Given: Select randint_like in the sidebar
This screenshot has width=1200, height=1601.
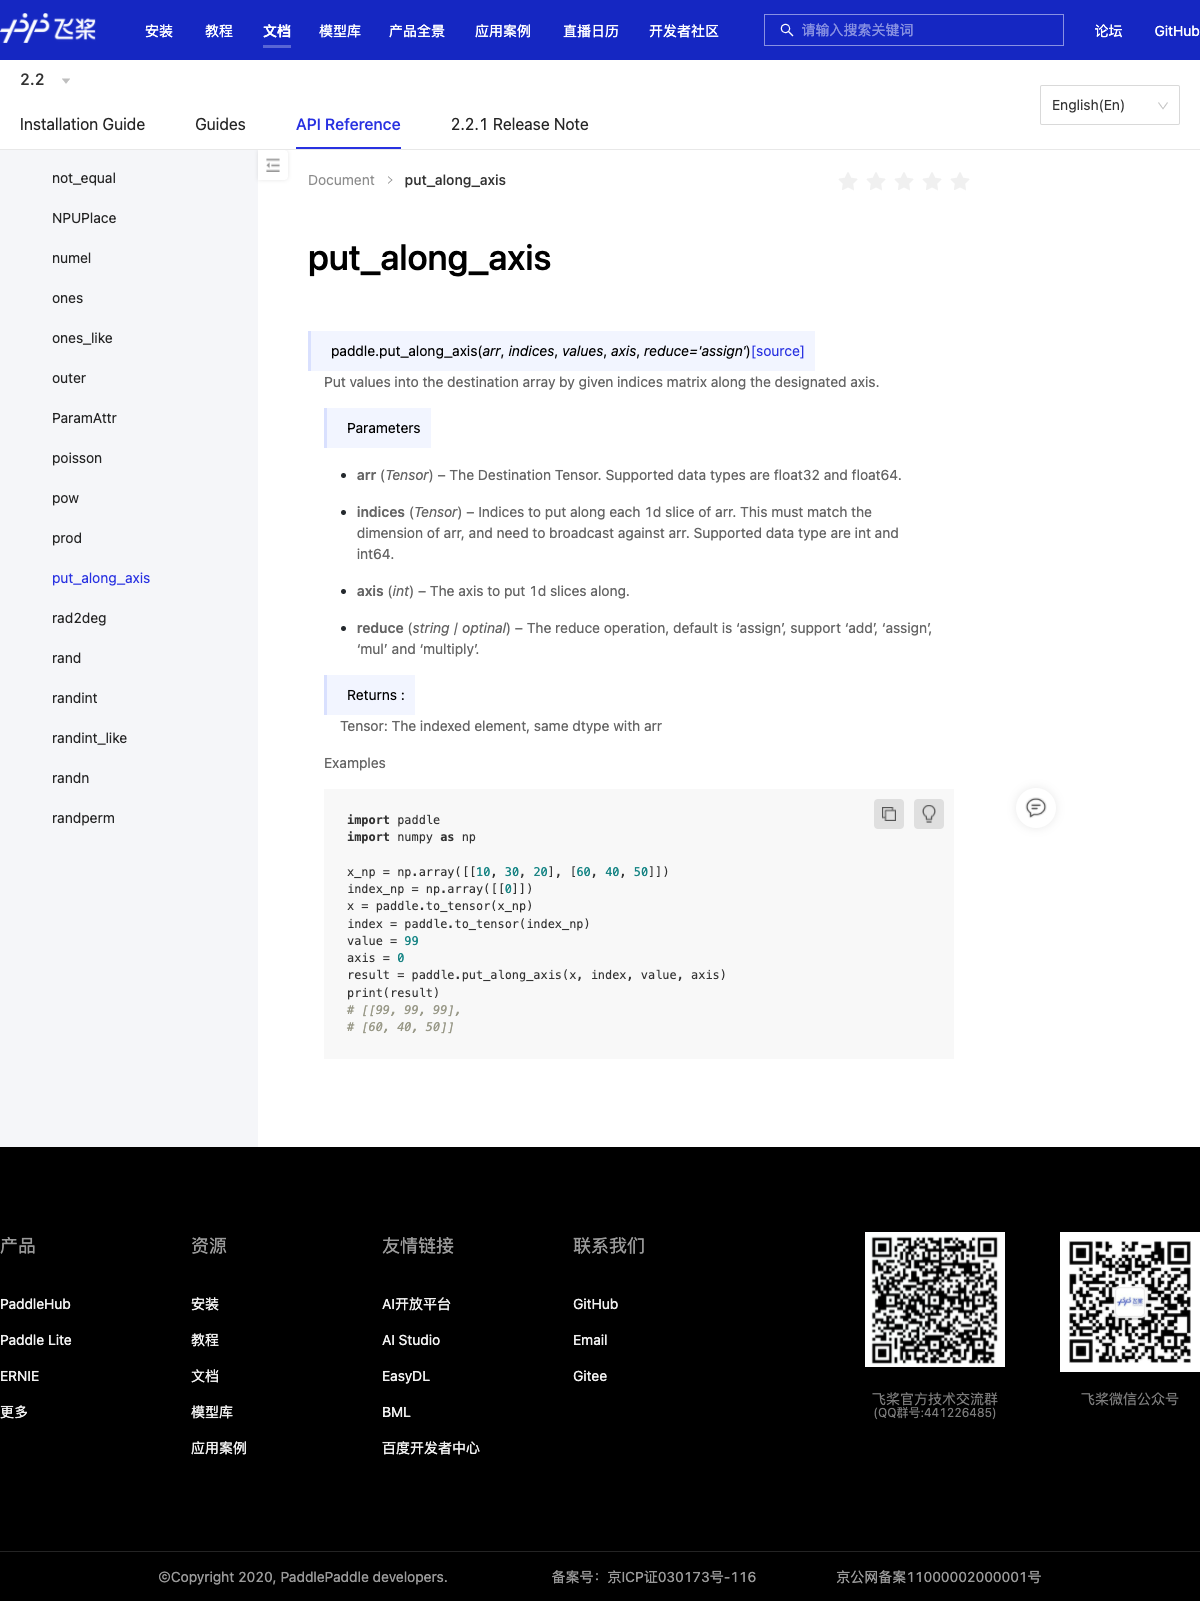Looking at the screenshot, I should [90, 738].
